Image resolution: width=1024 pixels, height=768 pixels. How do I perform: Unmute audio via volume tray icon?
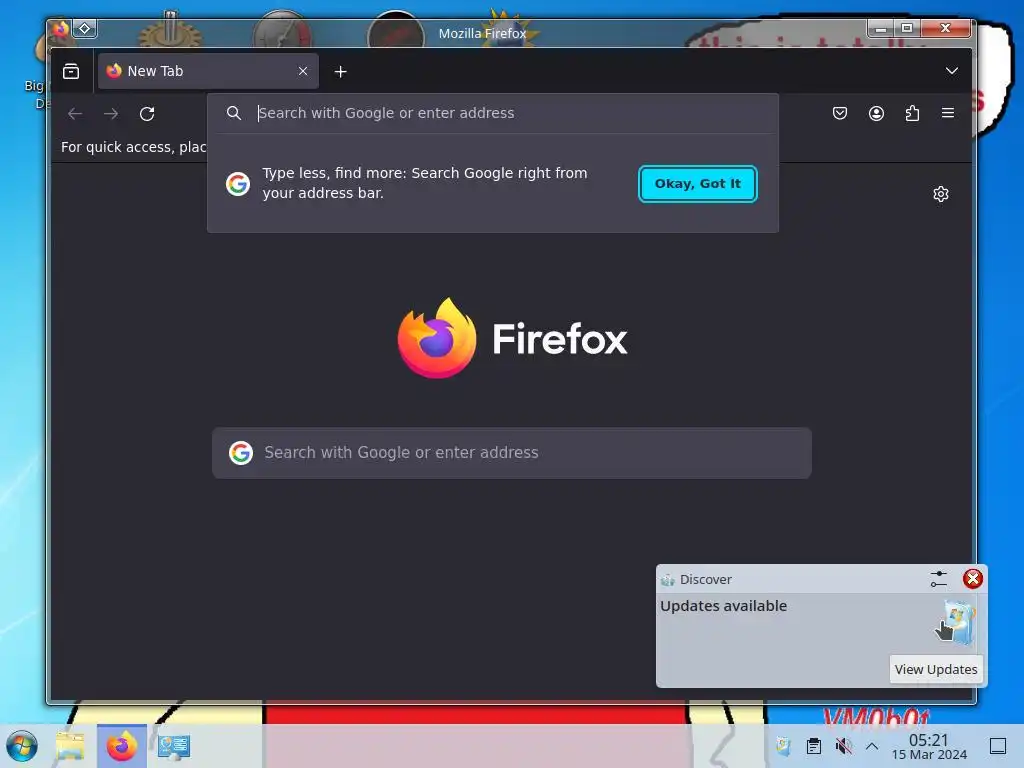pos(843,746)
